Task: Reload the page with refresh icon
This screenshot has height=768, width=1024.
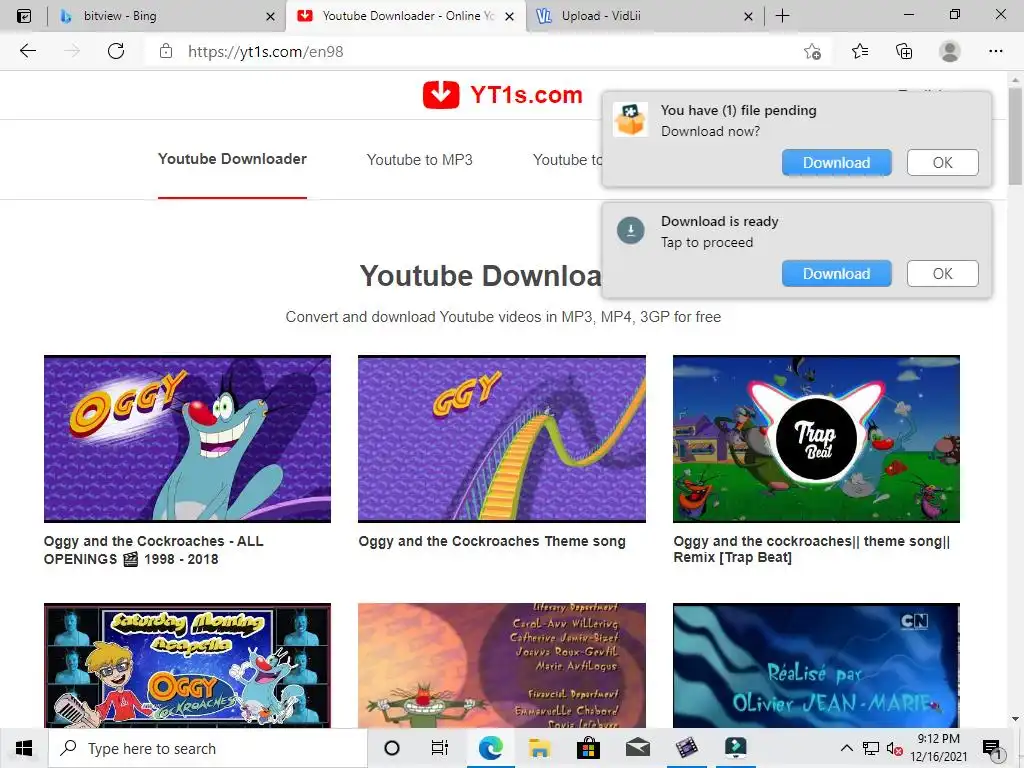Action: click(116, 51)
